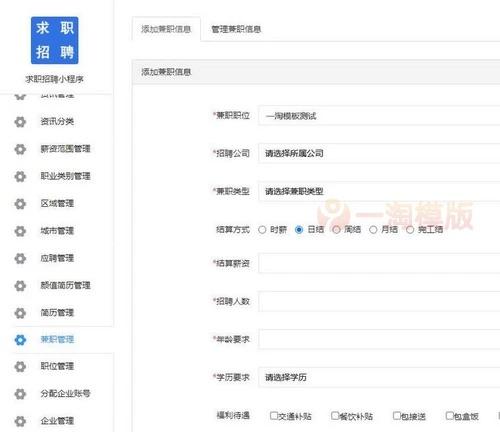
Task: Click the 年龄要求 input field
Action: tap(379, 339)
